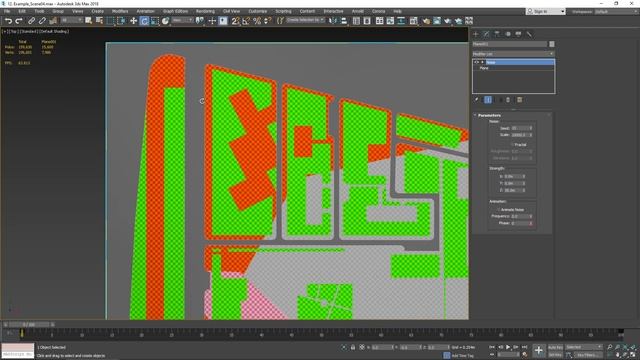Switch to the Utilities panel tab
640x360 pixels.
point(529,34)
